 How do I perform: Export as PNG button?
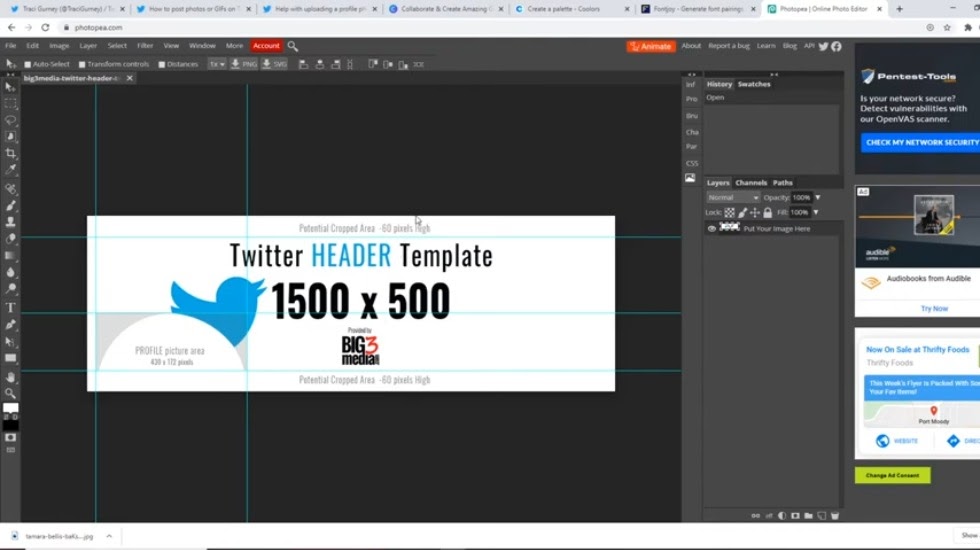(244, 64)
